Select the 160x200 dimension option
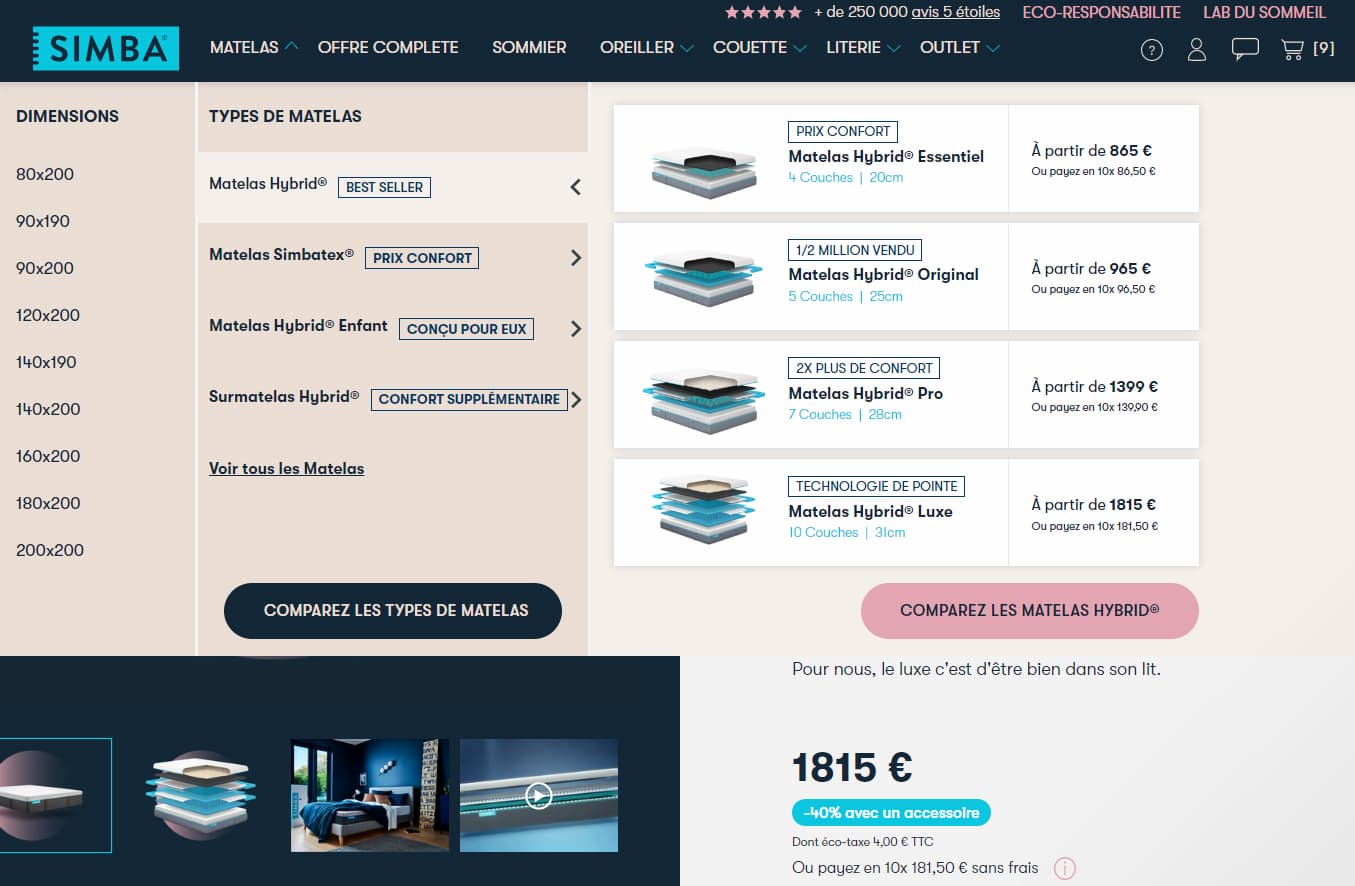The width and height of the screenshot is (1355, 886). tap(44, 456)
